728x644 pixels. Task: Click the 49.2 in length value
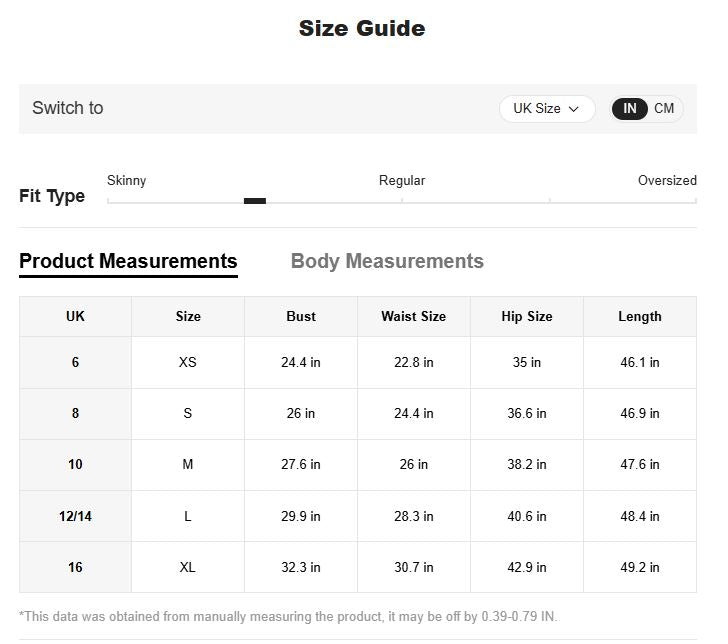pyautogui.click(x=640, y=568)
